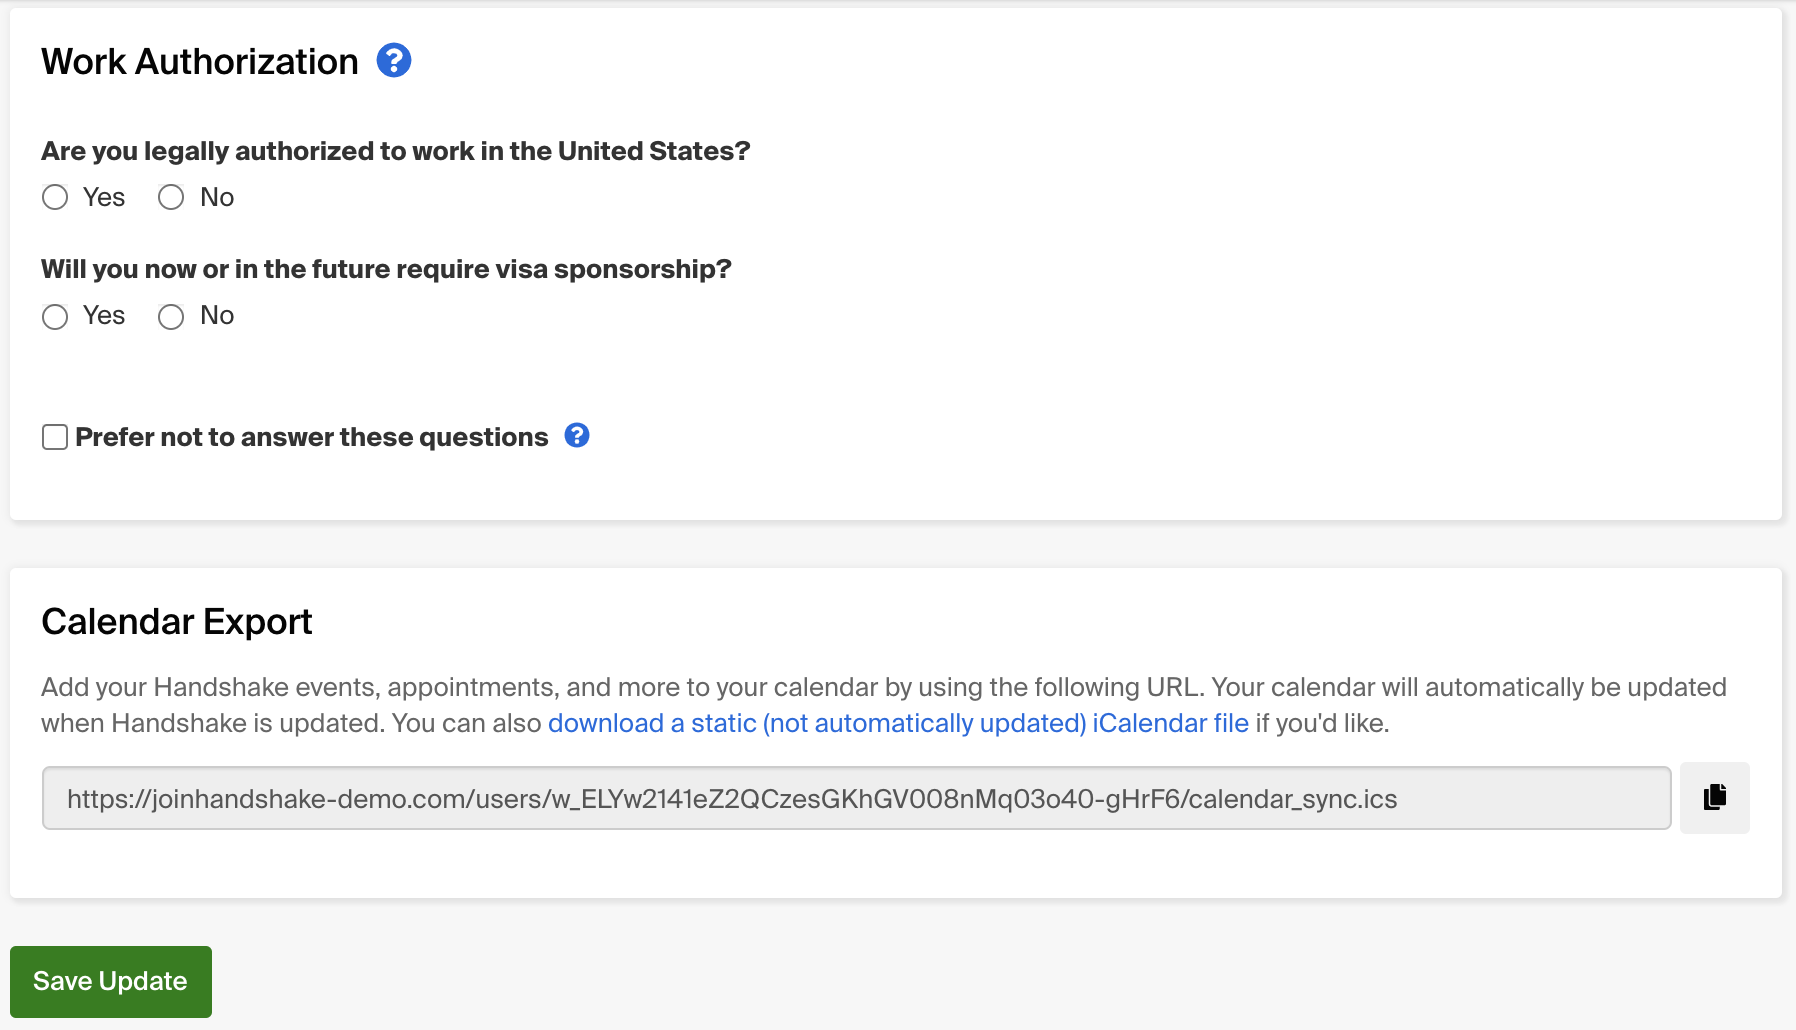The image size is (1796, 1030).
Task: Choose Yes radio for requiring visa sponsorship
Action: tap(55, 317)
